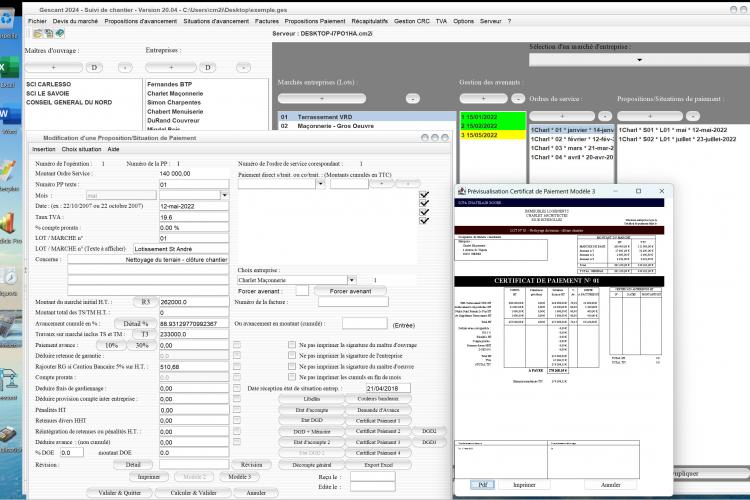This screenshot has height=500, width=750.
Task: Click the D button under Maîtres d'ouvrage
Action: click(x=94, y=67)
